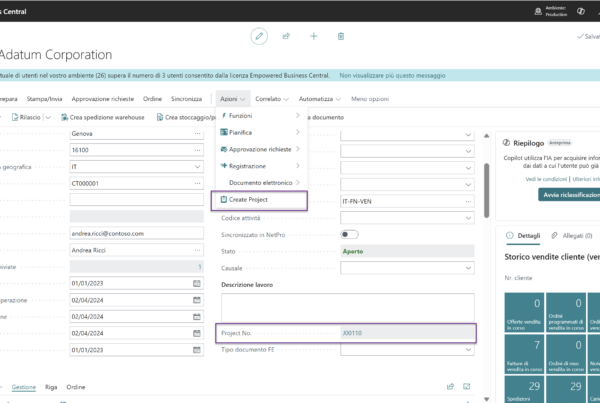Click the trash delete icon
Screen dimensions: 600x403
point(341,36)
